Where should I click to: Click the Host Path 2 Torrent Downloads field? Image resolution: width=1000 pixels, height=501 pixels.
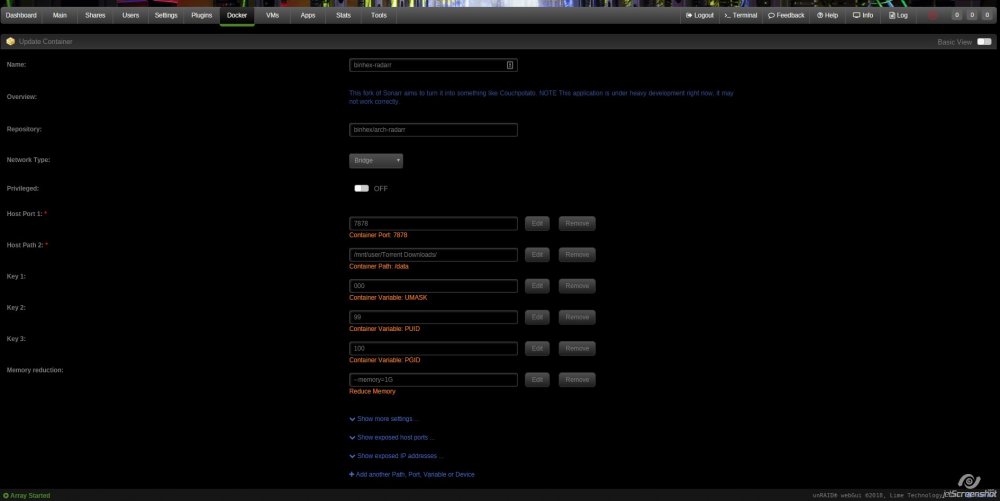tap(433, 255)
